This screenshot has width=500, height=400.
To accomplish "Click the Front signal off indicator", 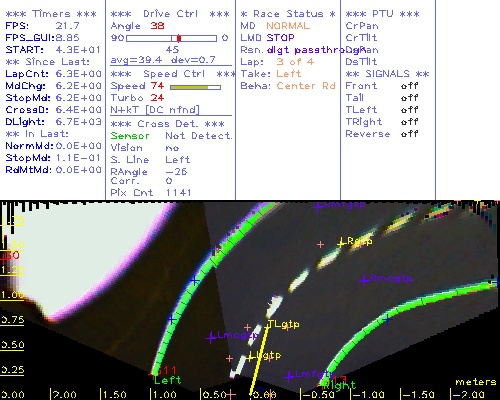I will [409, 86].
